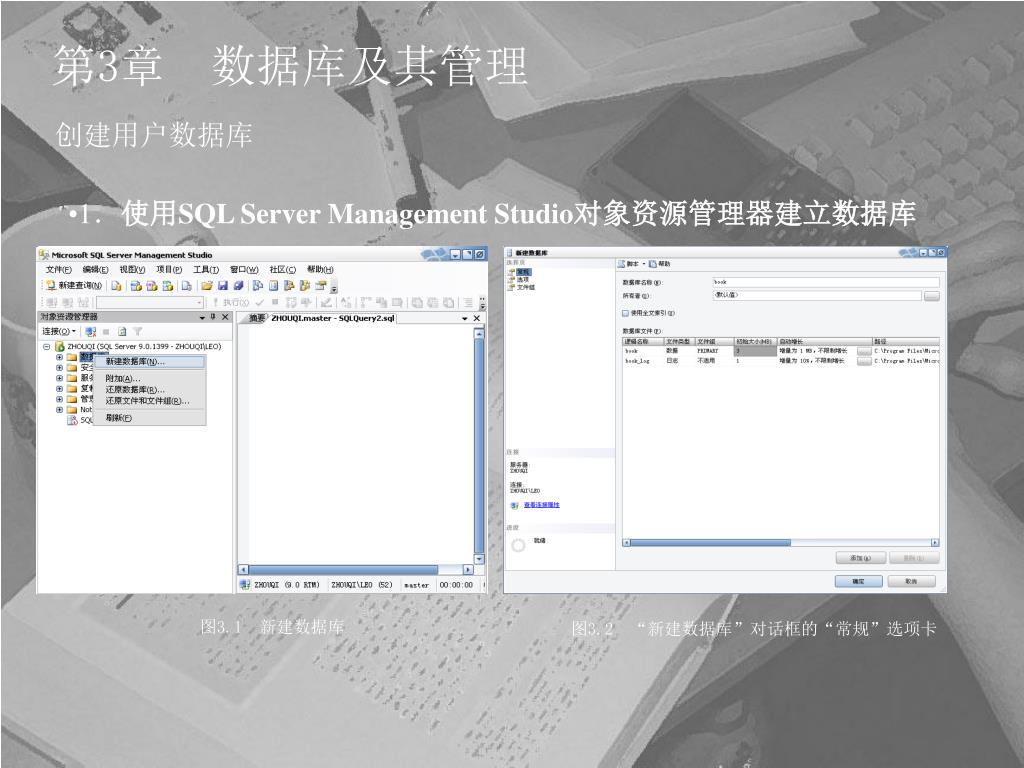Click the connection properties icon beside the link

[x=515, y=505]
